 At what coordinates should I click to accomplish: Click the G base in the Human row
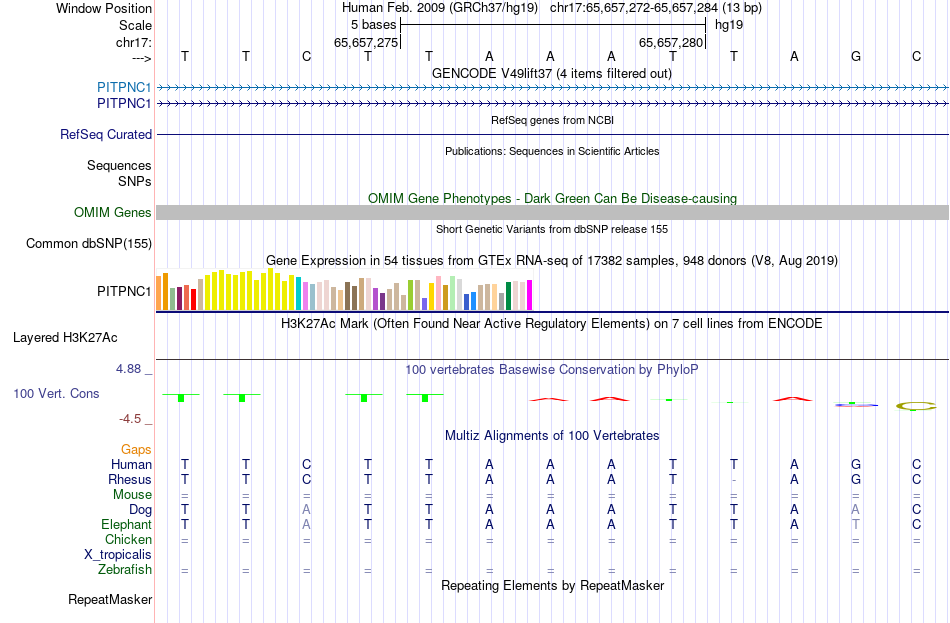(x=855, y=465)
